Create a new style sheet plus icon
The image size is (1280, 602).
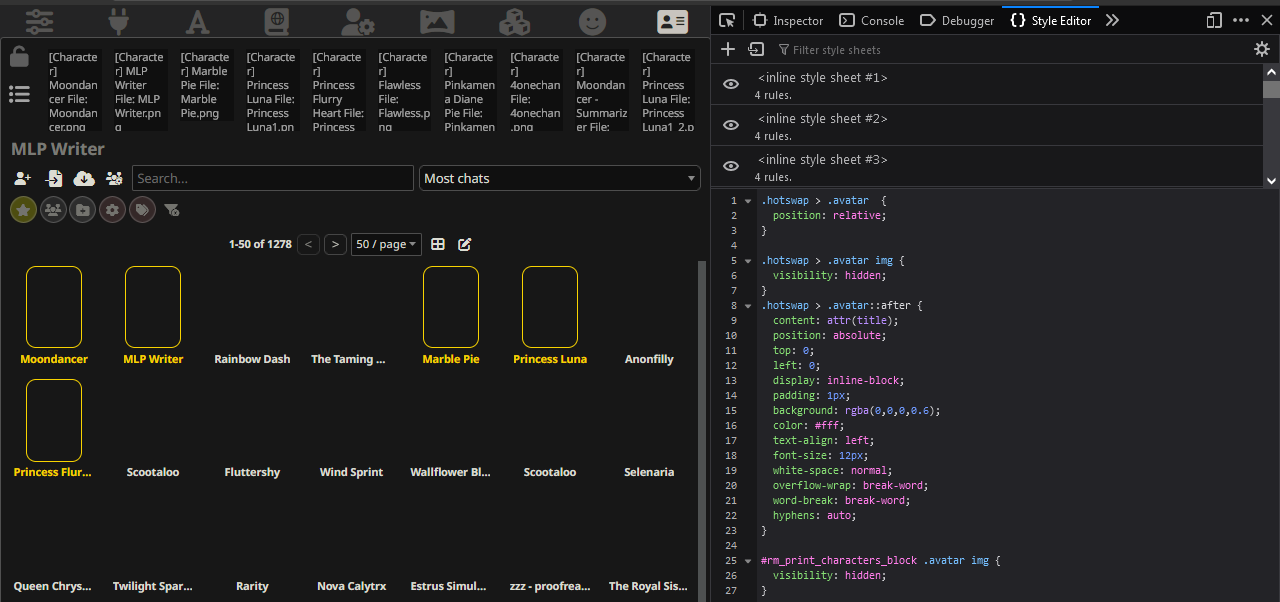(x=728, y=49)
